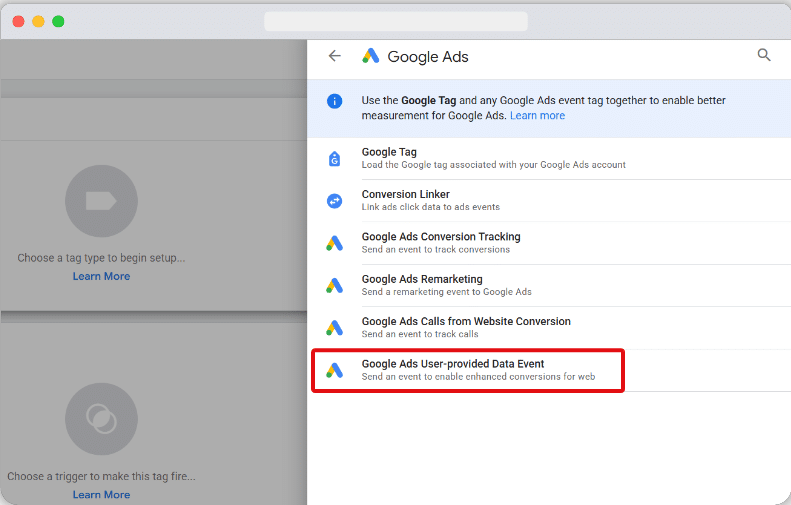Click the green maximize window button

(59, 21)
